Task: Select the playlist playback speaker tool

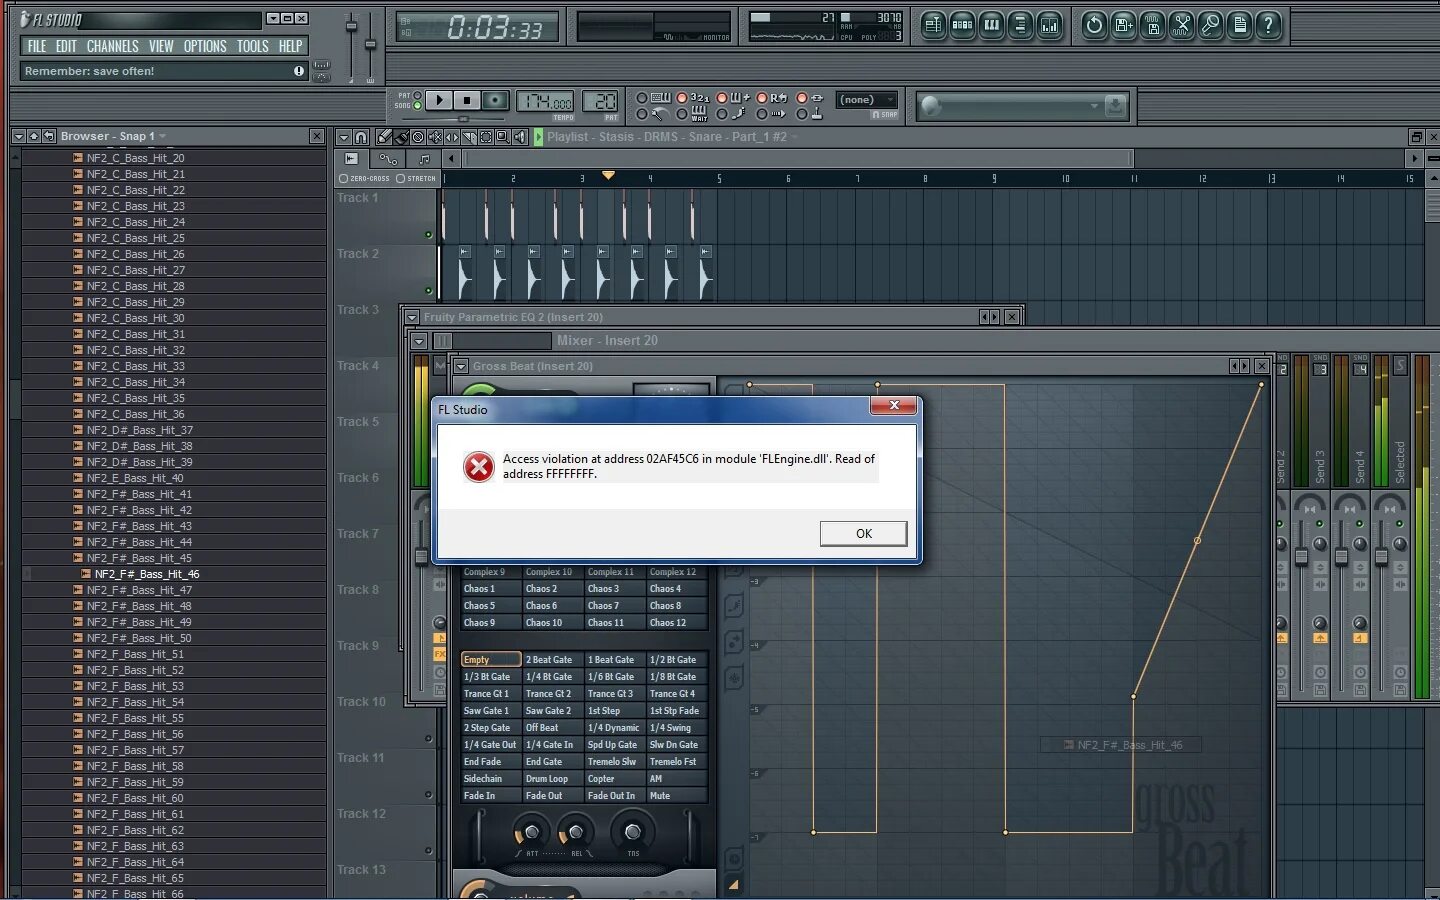Action: [x=520, y=137]
